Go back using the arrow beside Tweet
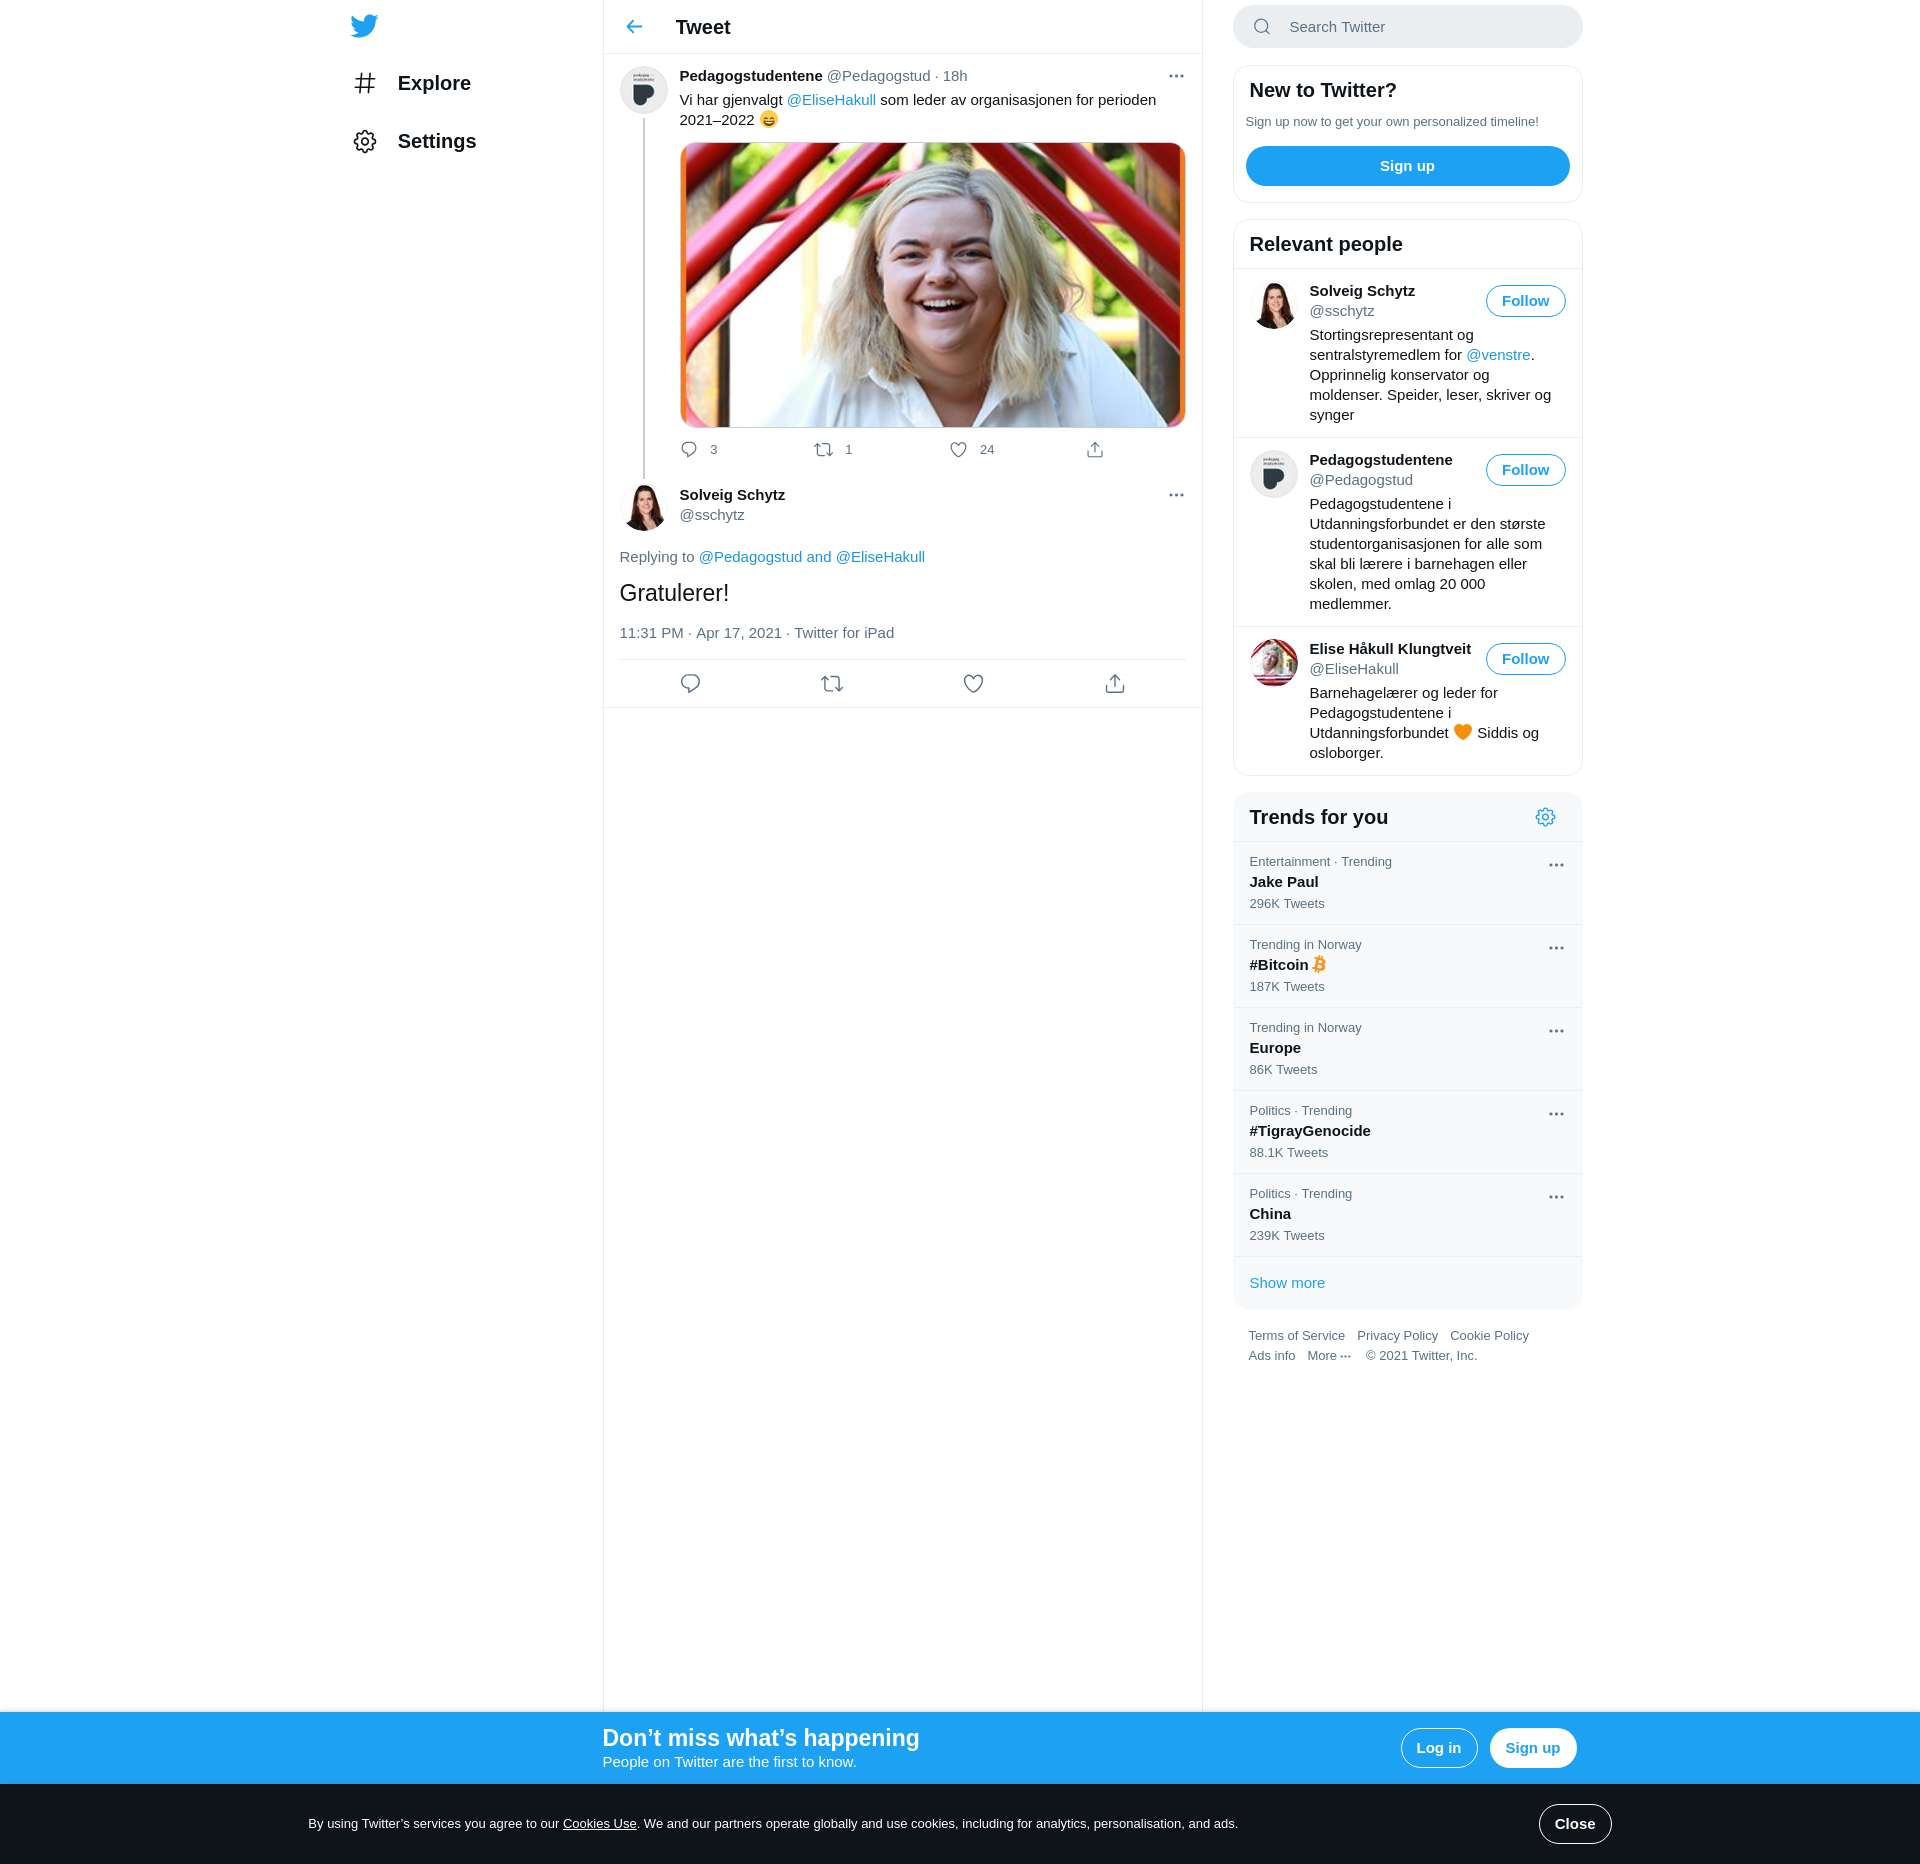The height and width of the screenshot is (1864, 1920). click(634, 27)
